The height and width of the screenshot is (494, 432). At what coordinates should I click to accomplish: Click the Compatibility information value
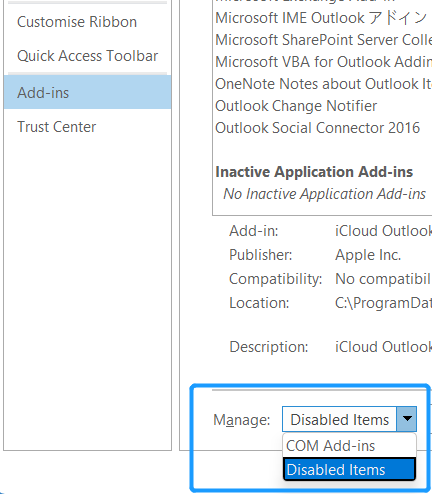click(x=383, y=279)
